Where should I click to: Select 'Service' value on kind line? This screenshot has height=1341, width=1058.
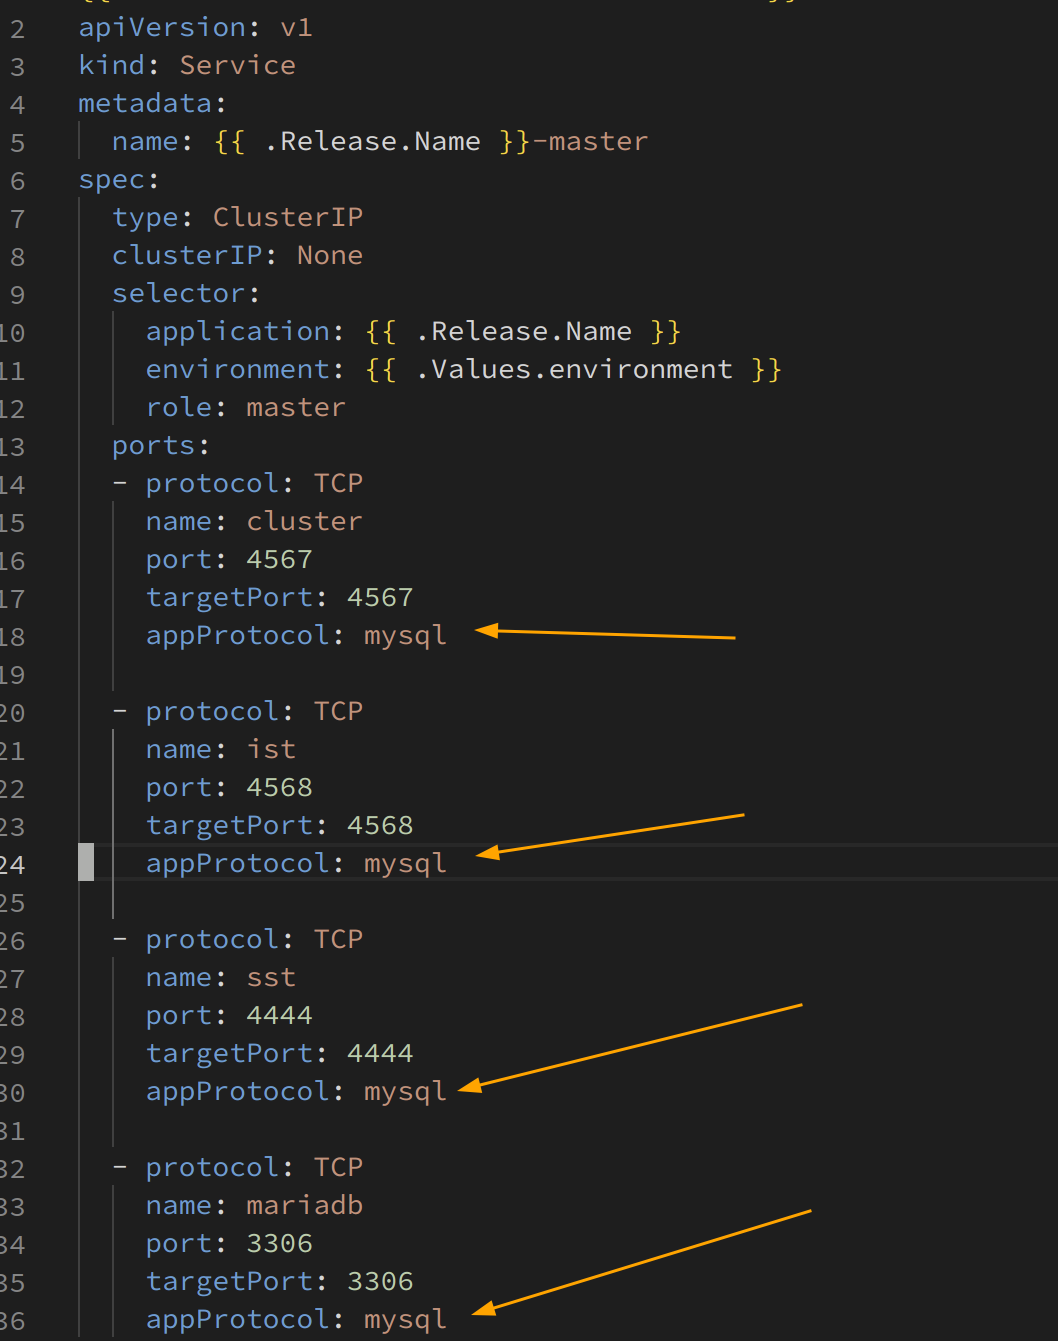click(x=237, y=65)
